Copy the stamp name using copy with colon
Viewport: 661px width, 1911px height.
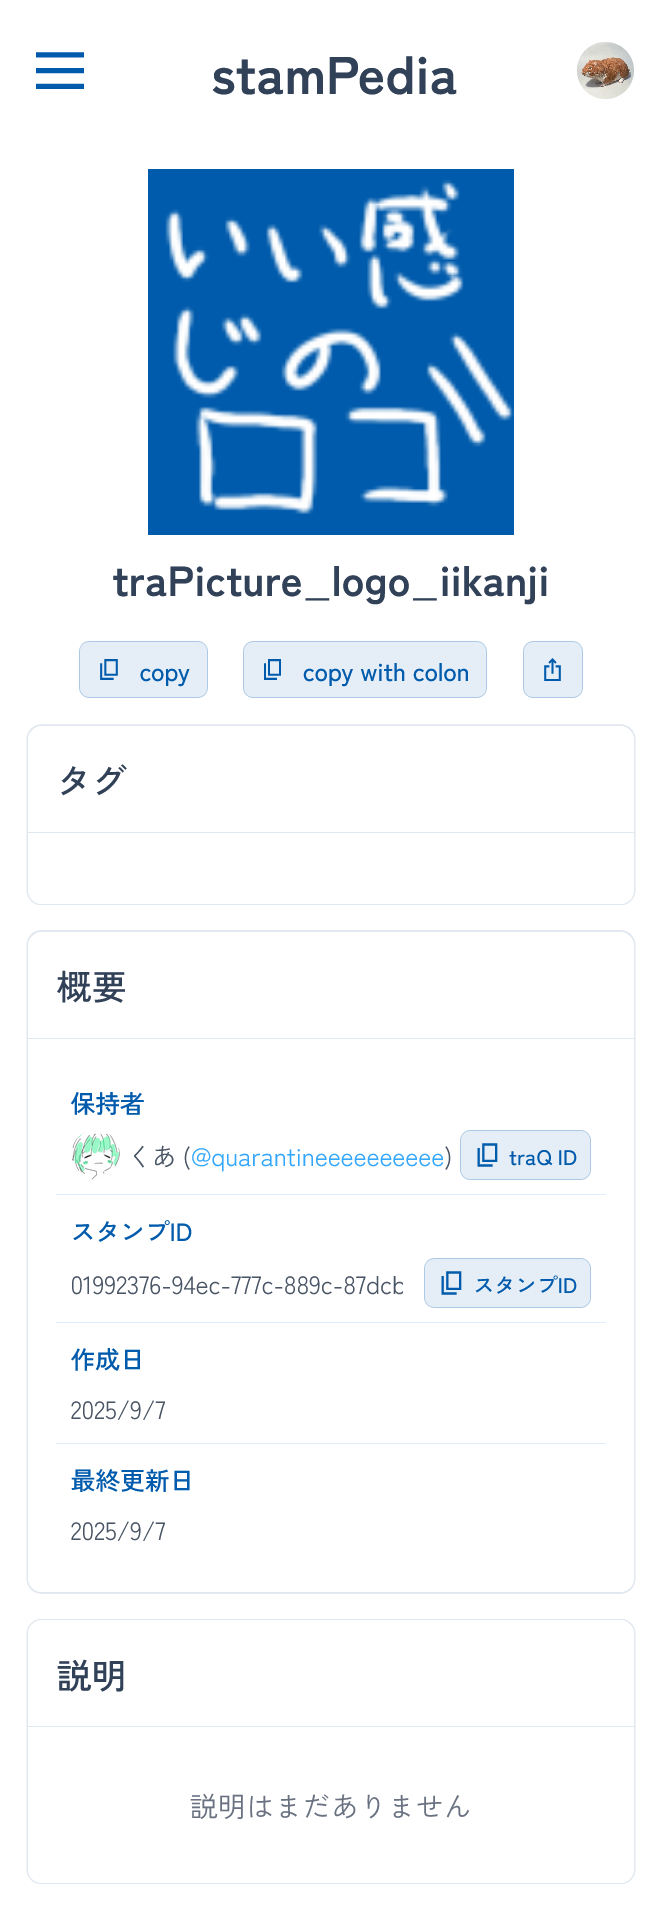coord(364,669)
